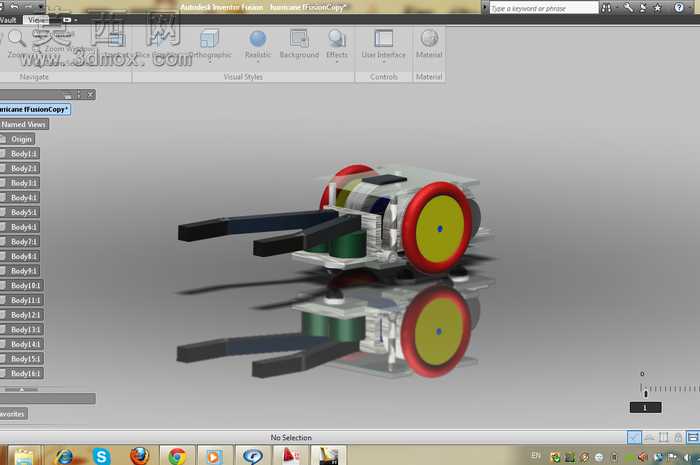Open Firefox from the taskbar
The height and width of the screenshot is (465, 700).
tap(139, 456)
